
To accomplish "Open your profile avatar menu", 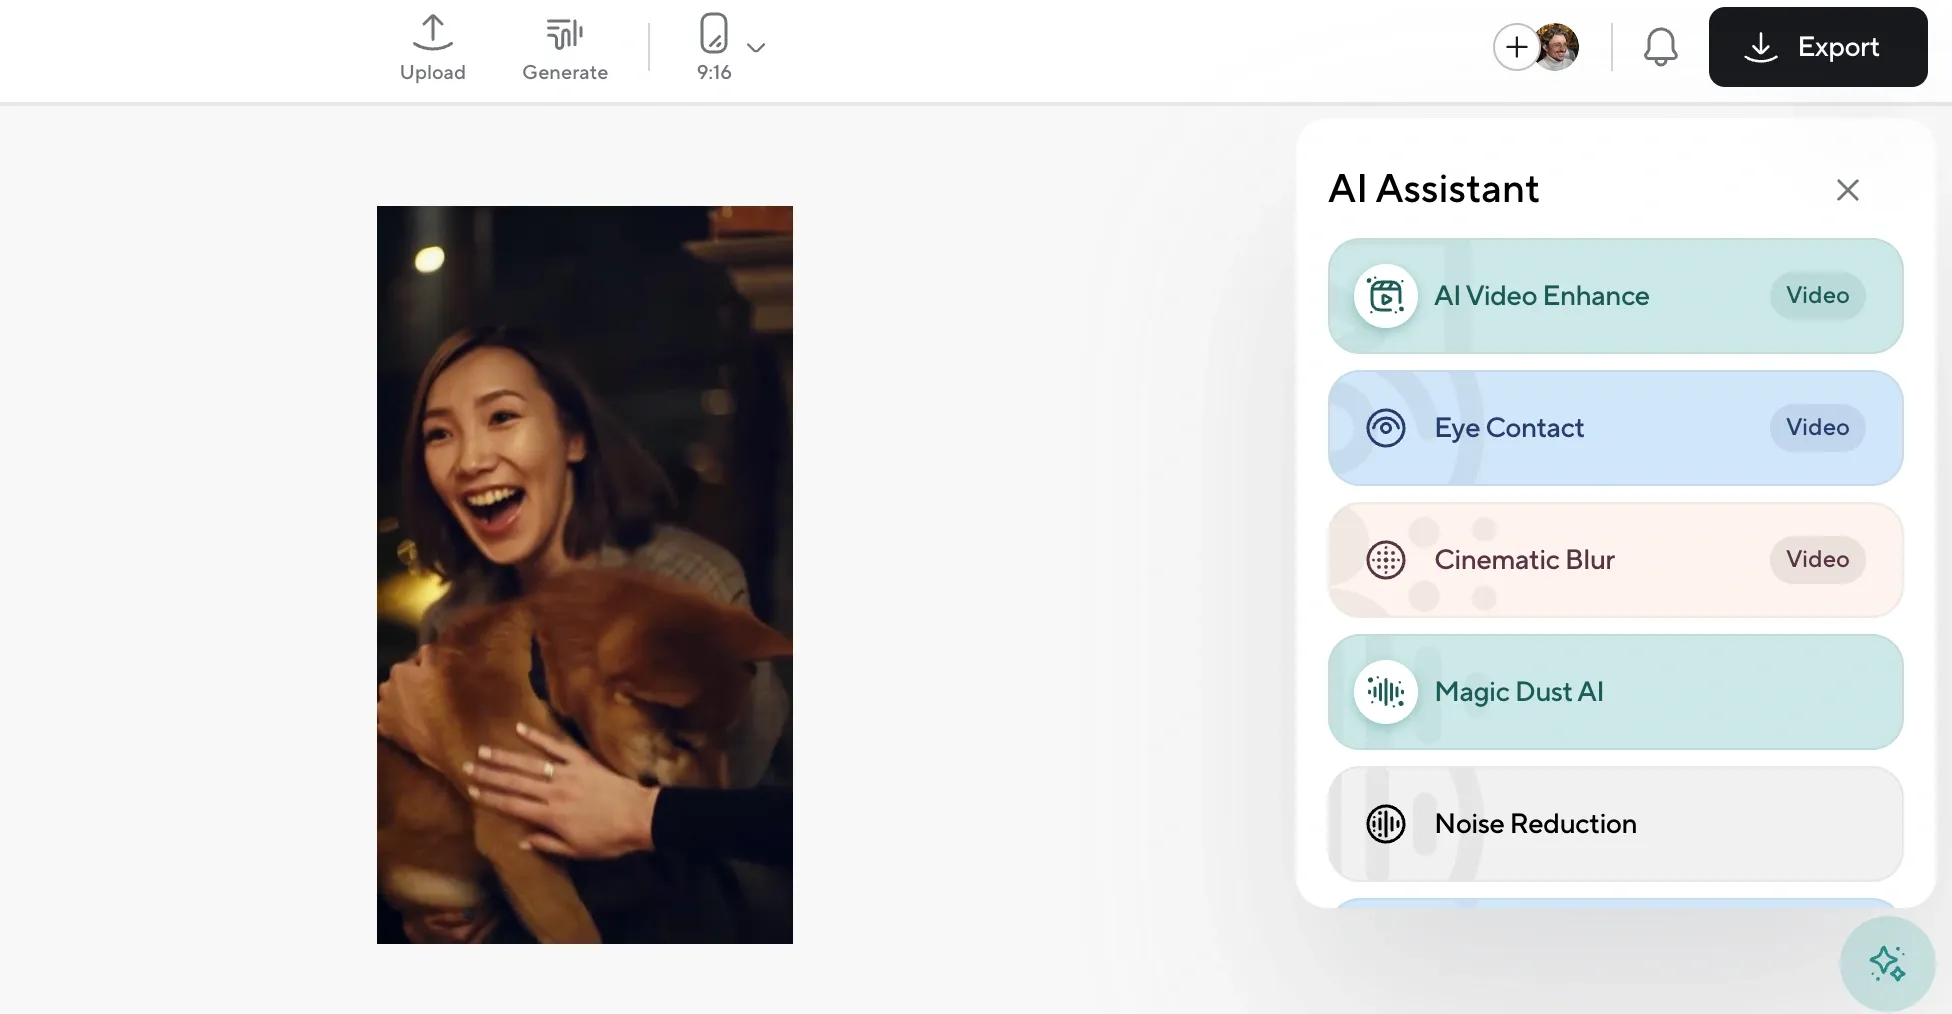I will coord(1557,46).
